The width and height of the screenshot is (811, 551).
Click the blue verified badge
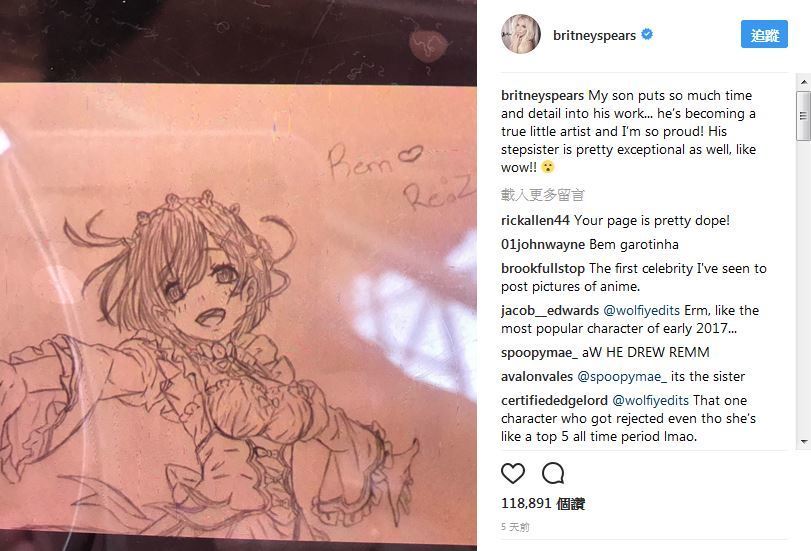(x=647, y=34)
